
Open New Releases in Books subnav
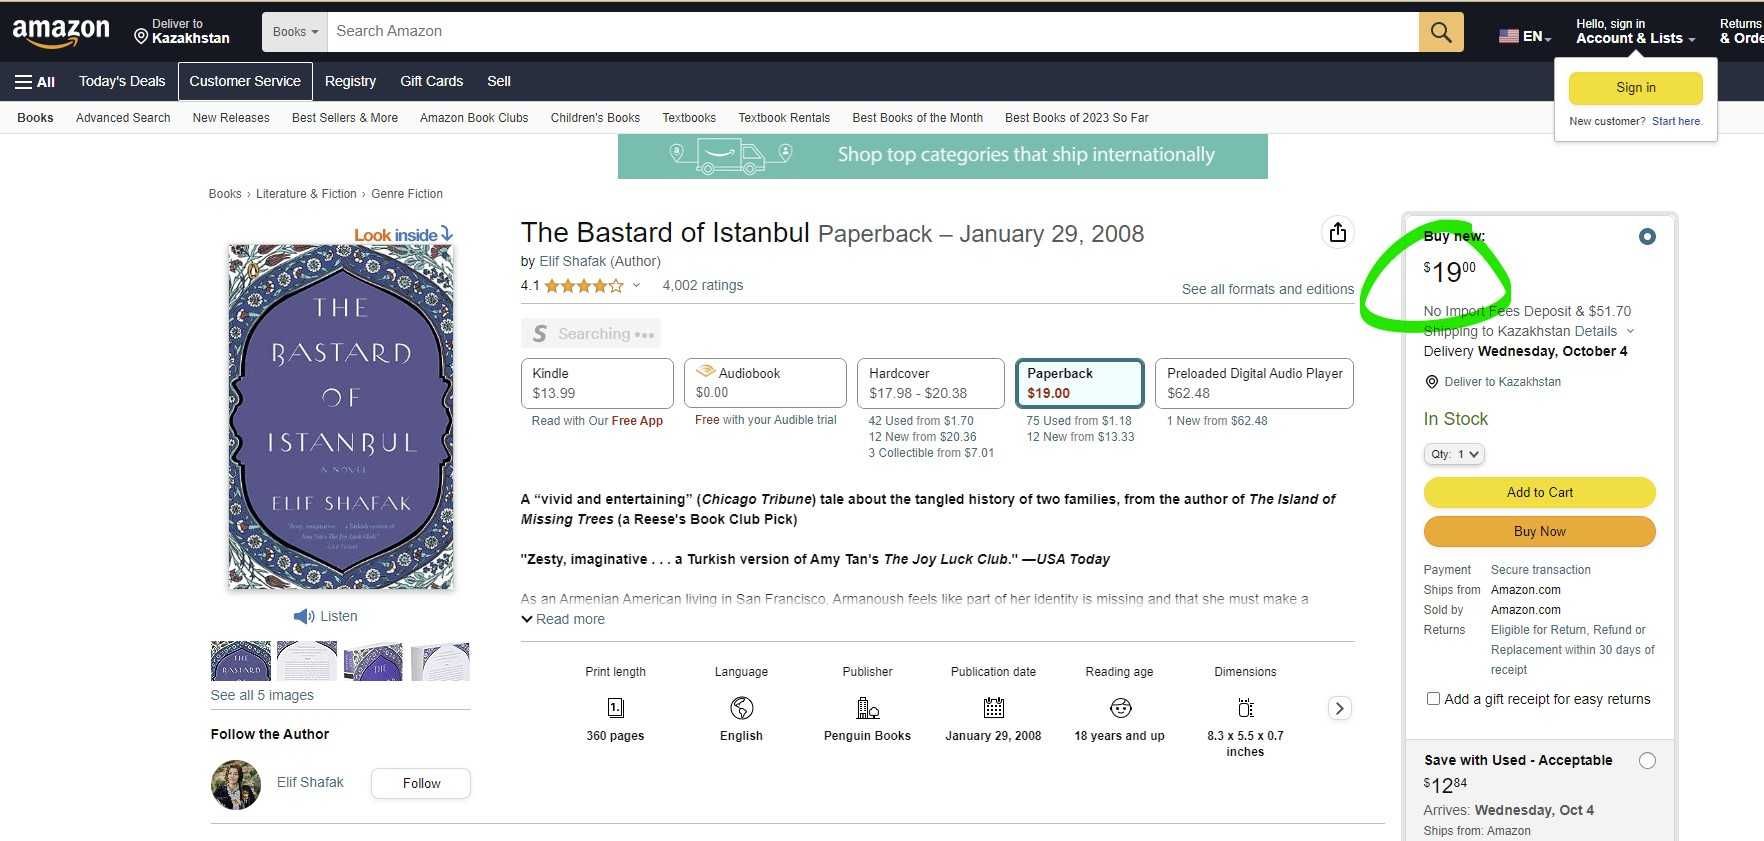tap(231, 118)
